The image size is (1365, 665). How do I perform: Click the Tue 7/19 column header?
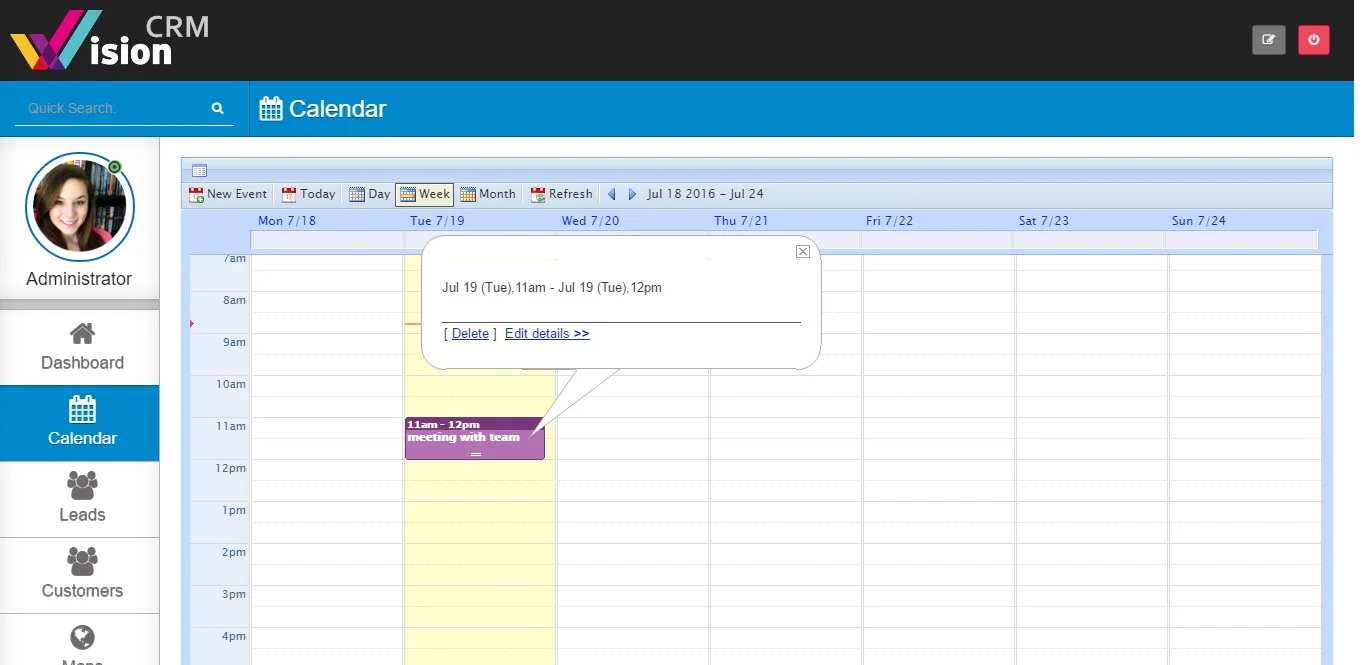437,221
